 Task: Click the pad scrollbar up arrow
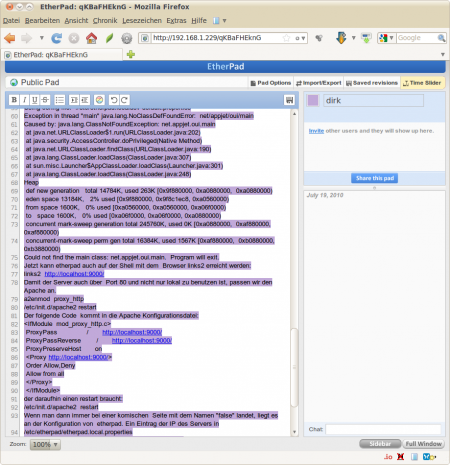pos(294,114)
